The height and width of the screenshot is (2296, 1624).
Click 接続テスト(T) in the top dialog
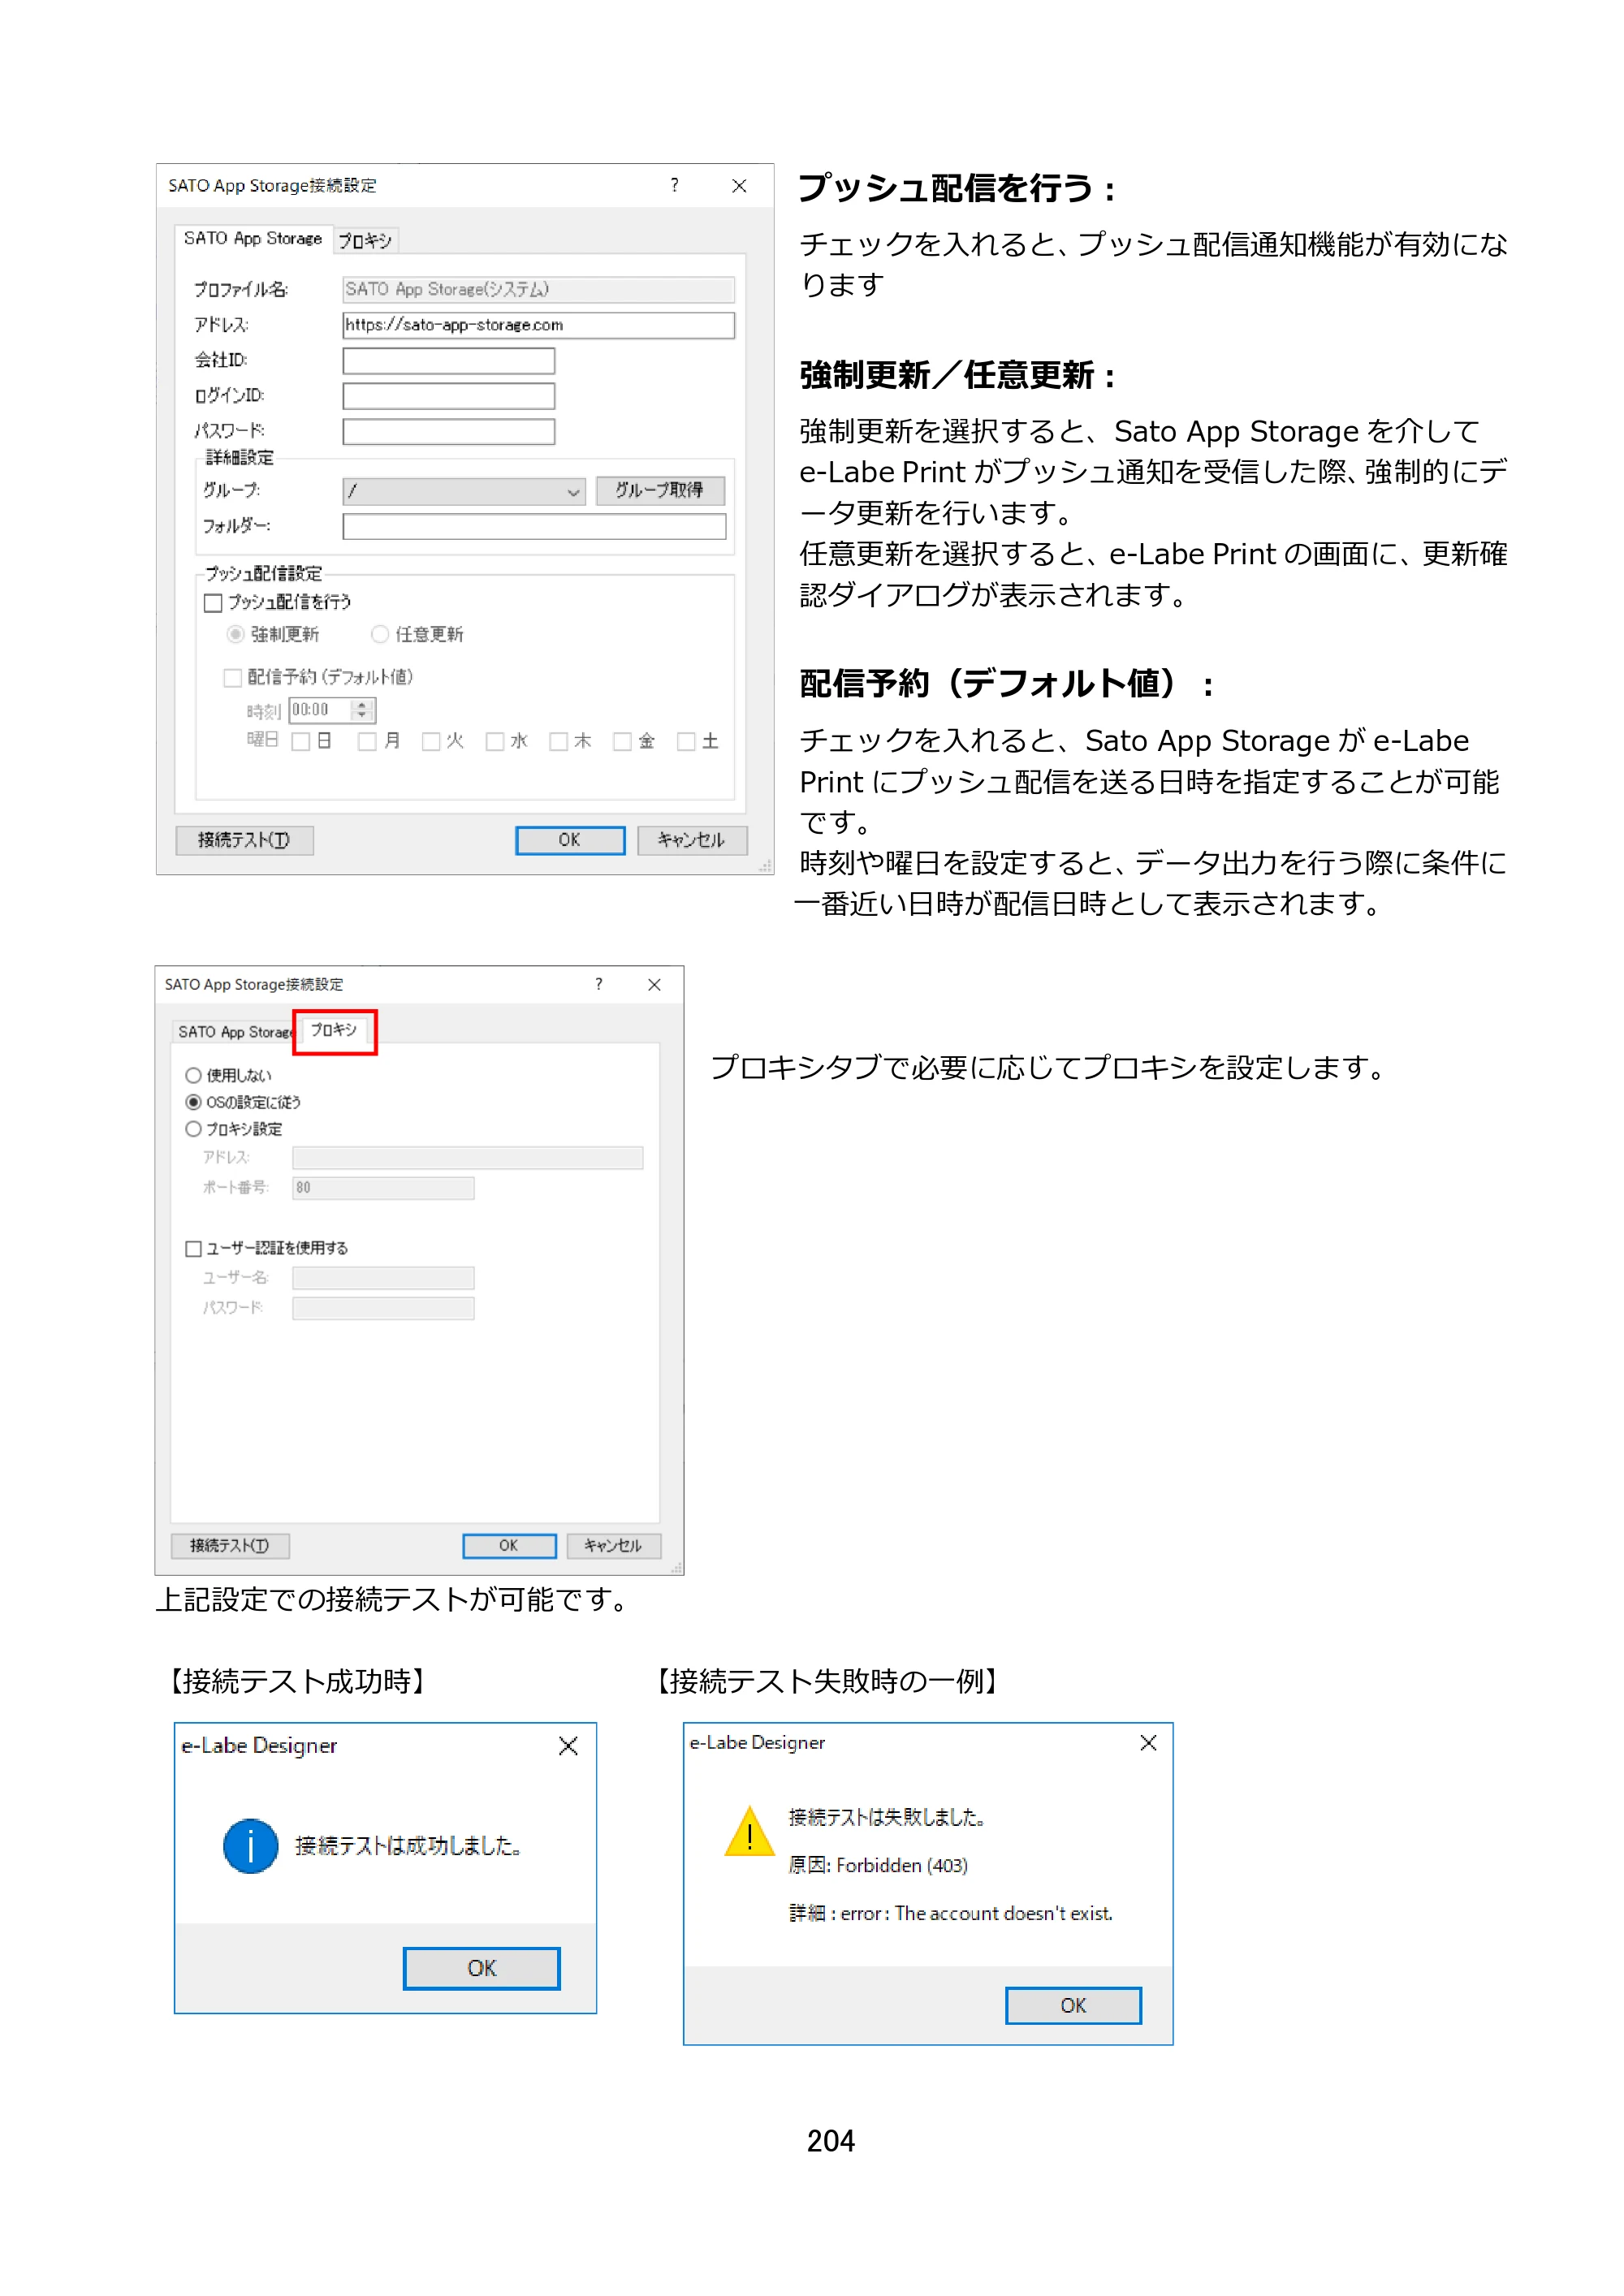(x=244, y=840)
